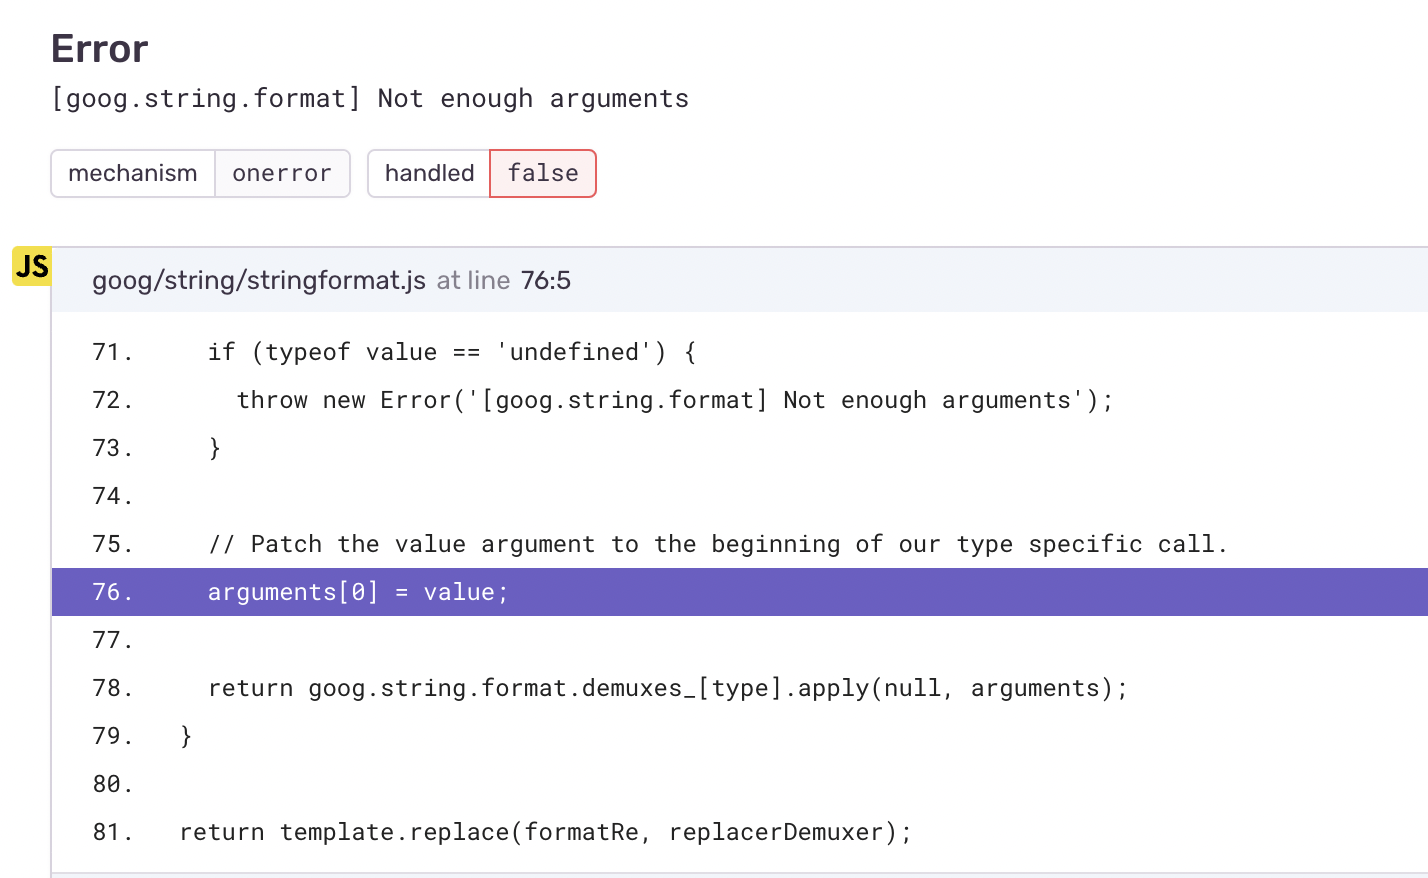Click the return goog.string.format.demuxes_ line
Image resolution: width=1428 pixels, height=878 pixels.
pos(667,687)
